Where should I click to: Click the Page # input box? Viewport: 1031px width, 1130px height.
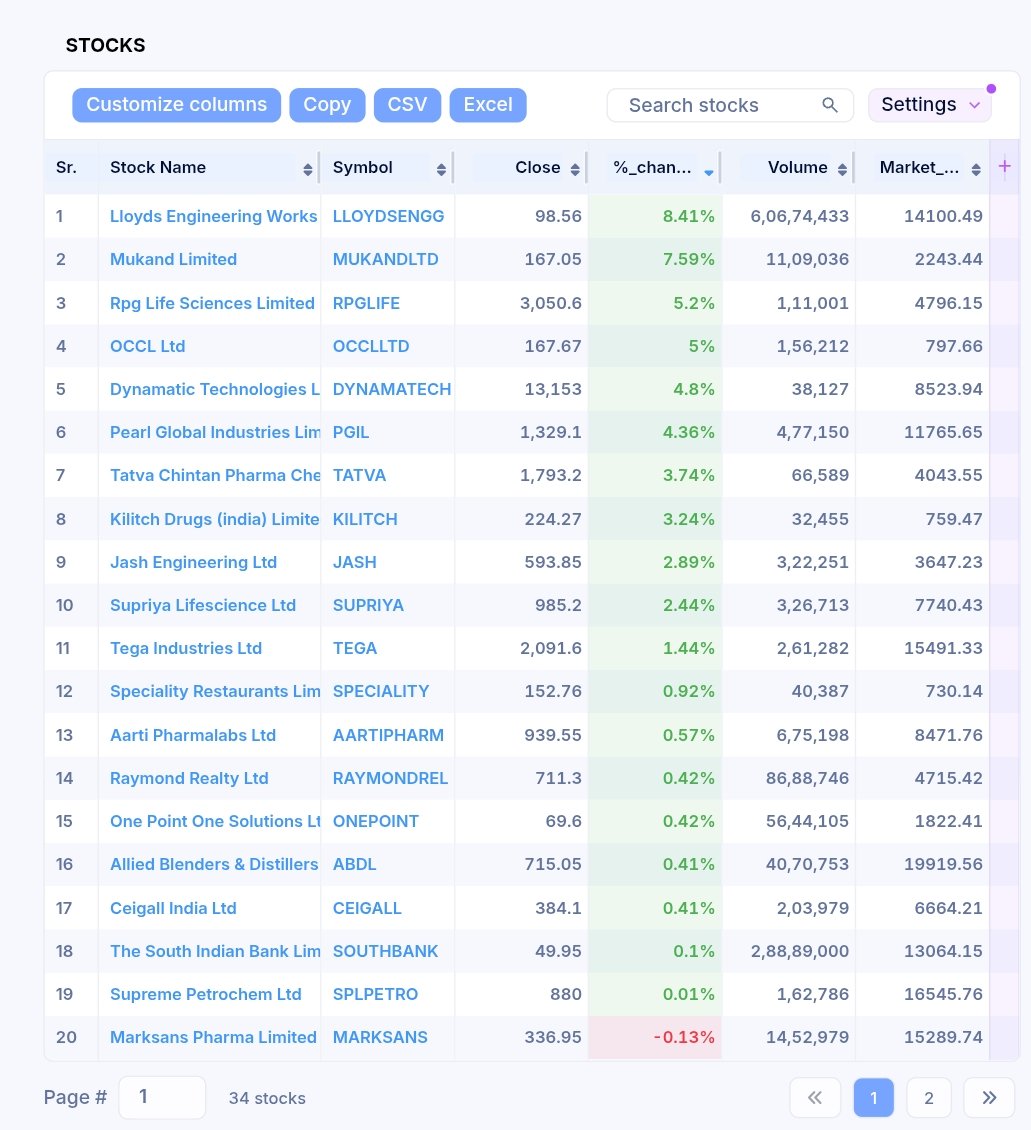(x=162, y=1098)
